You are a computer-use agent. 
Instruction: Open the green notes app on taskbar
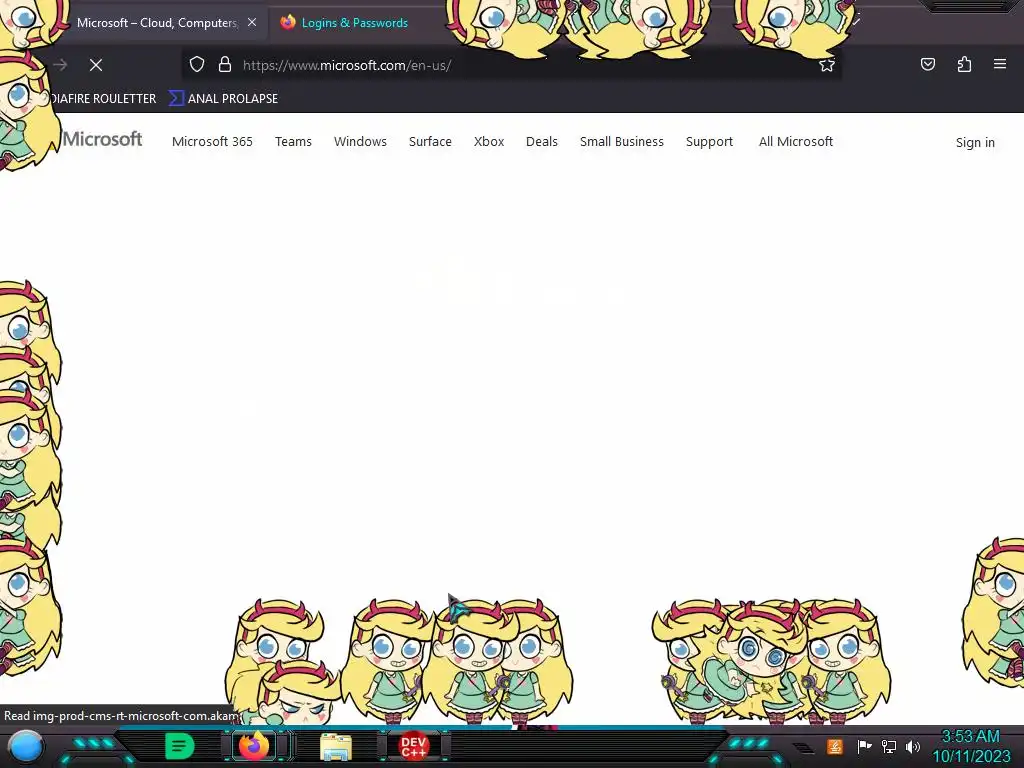pyautogui.click(x=180, y=746)
